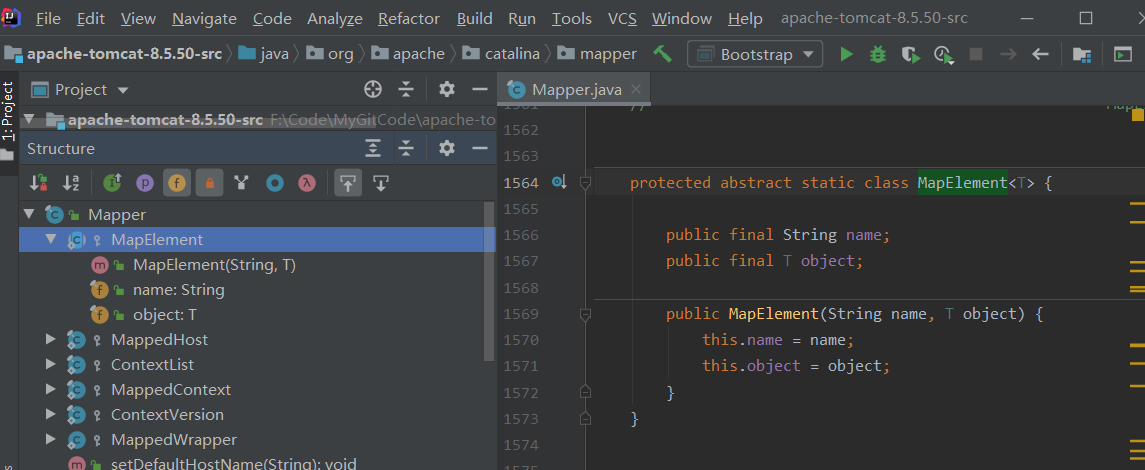This screenshot has width=1145, height=470.
Task: Expand the MappedContext node
Action: tap(50, 390)
